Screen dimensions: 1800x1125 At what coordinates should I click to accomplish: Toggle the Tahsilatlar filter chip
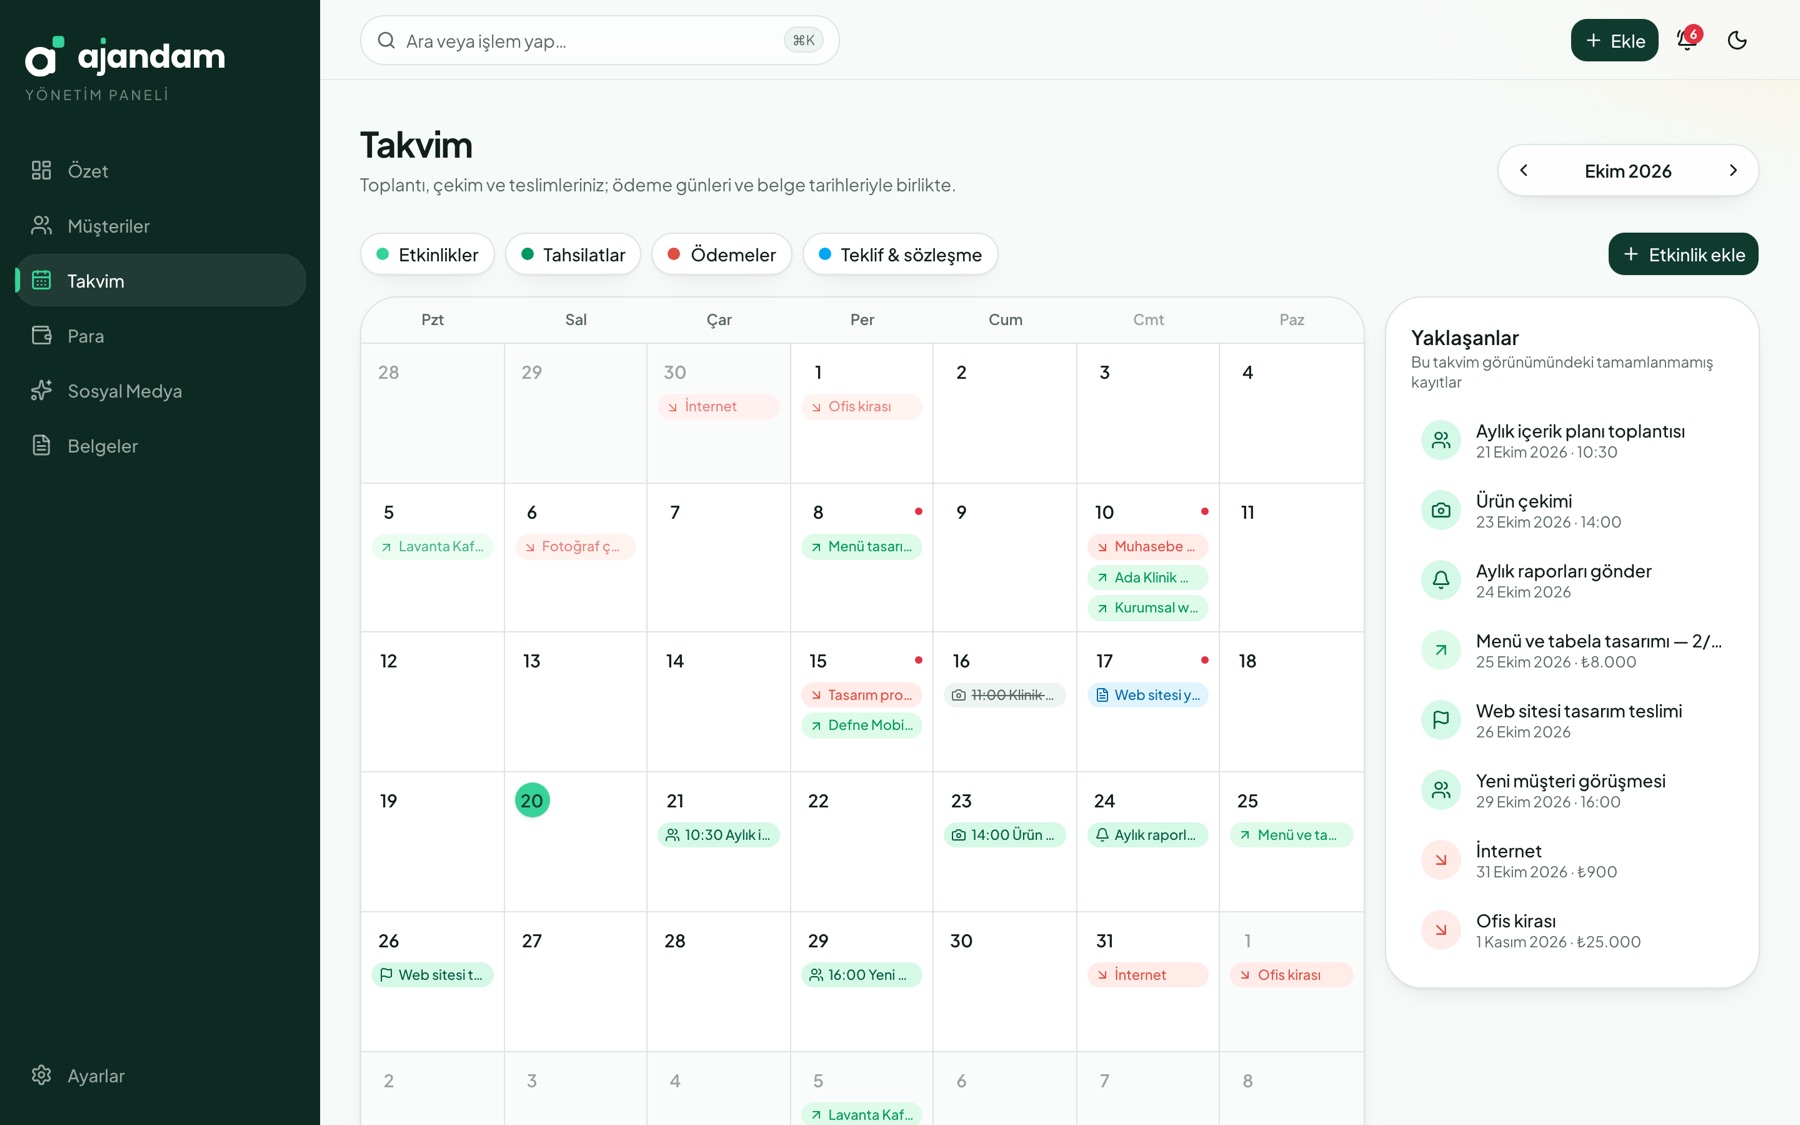[573, 254]
